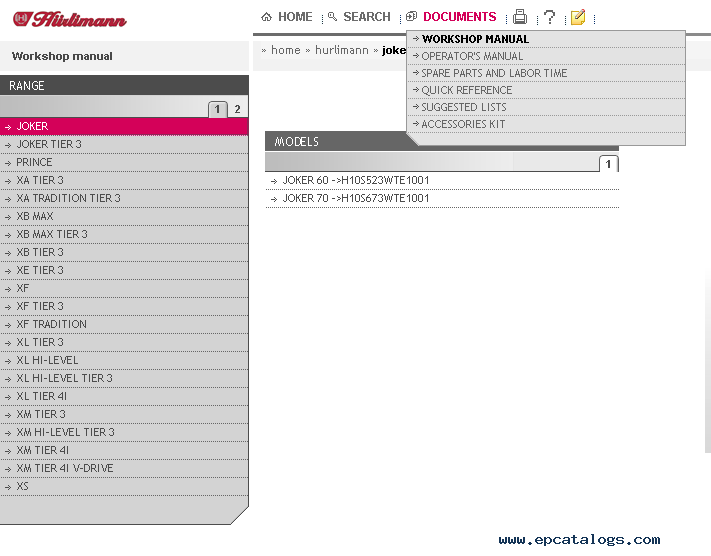
Task: Select Range page 1 tab
Action: (x=218, y=109)
